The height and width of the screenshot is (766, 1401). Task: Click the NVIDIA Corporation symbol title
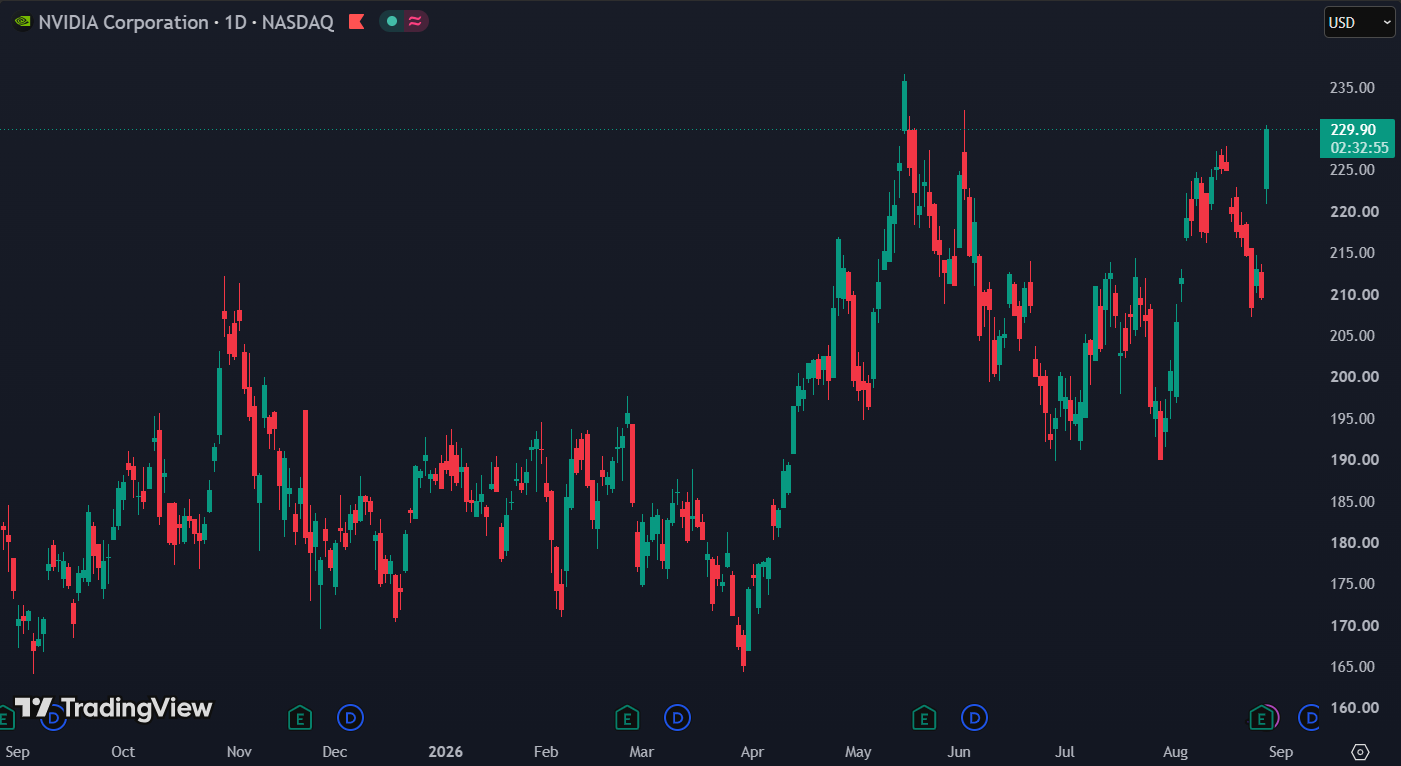tap(123, 22)
